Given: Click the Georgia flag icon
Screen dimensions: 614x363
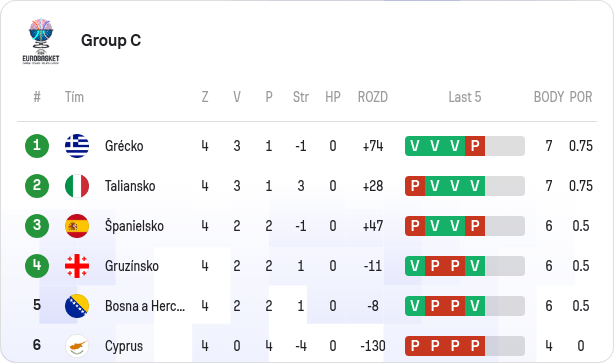Looking at the screenshot, I should tap(77, 266).
